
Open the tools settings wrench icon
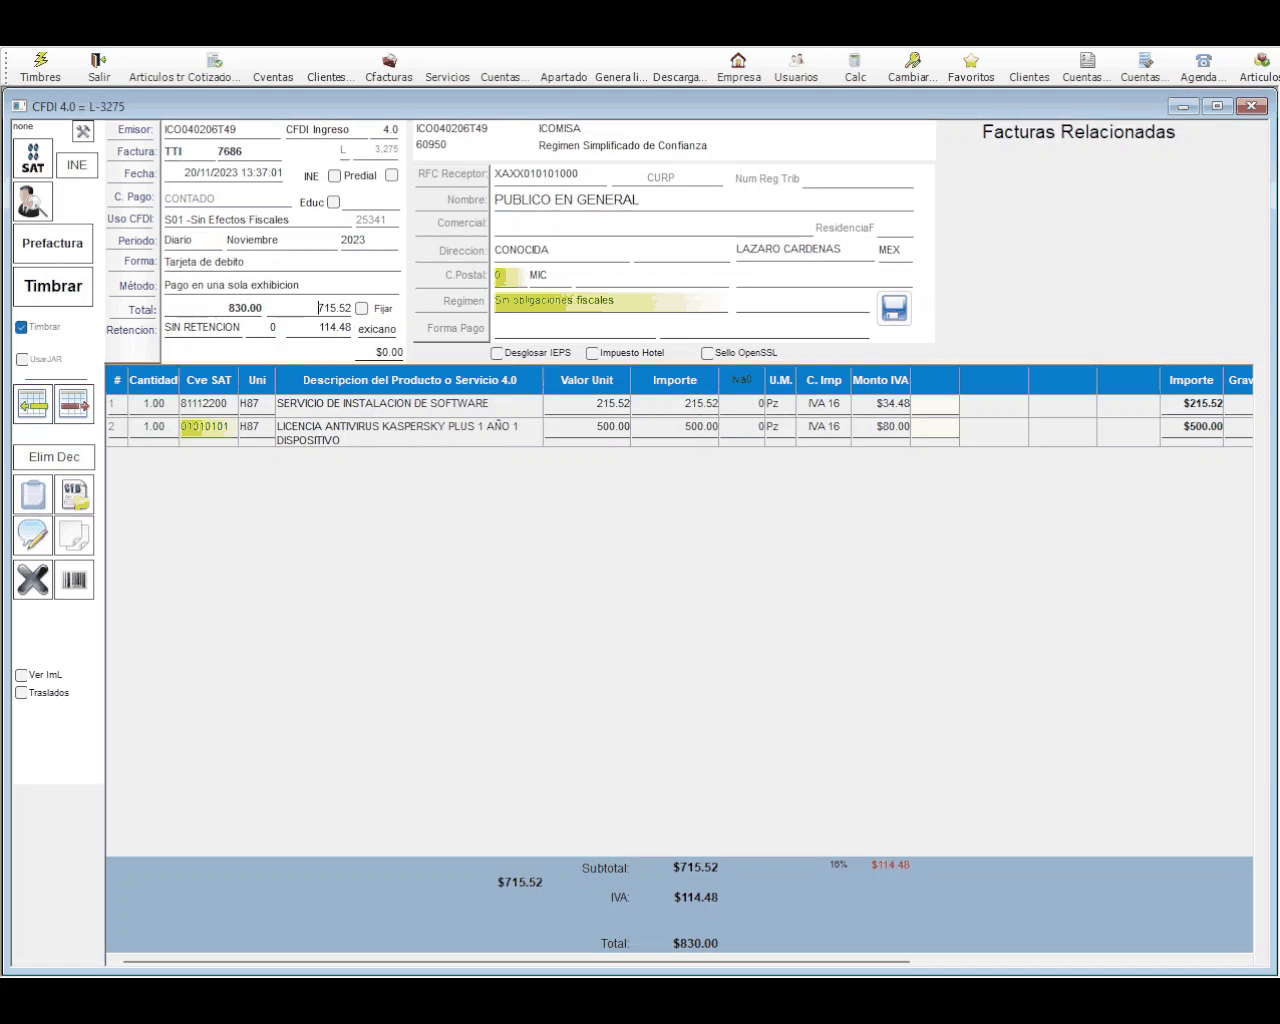[x=83, y=132]
